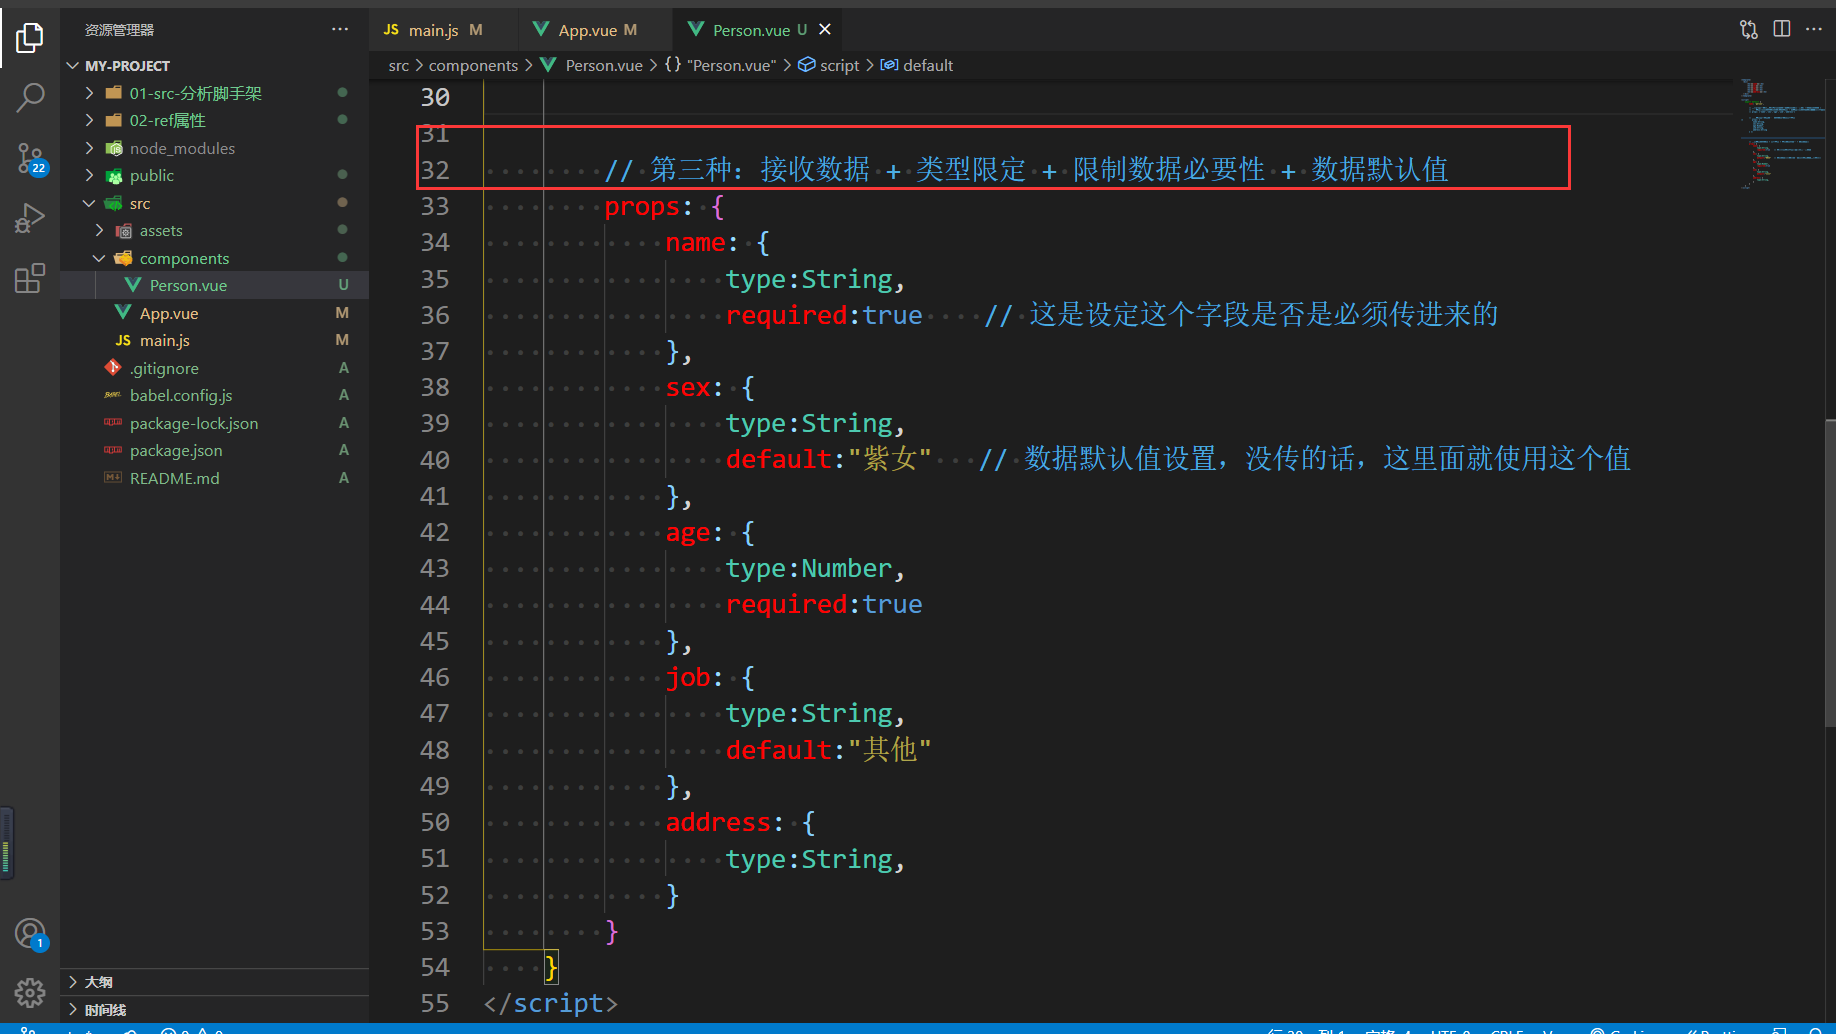This screenshot has height=1034, width=1836.
Task: Click the editor minimap preview
Action: tap(1784, 135)
